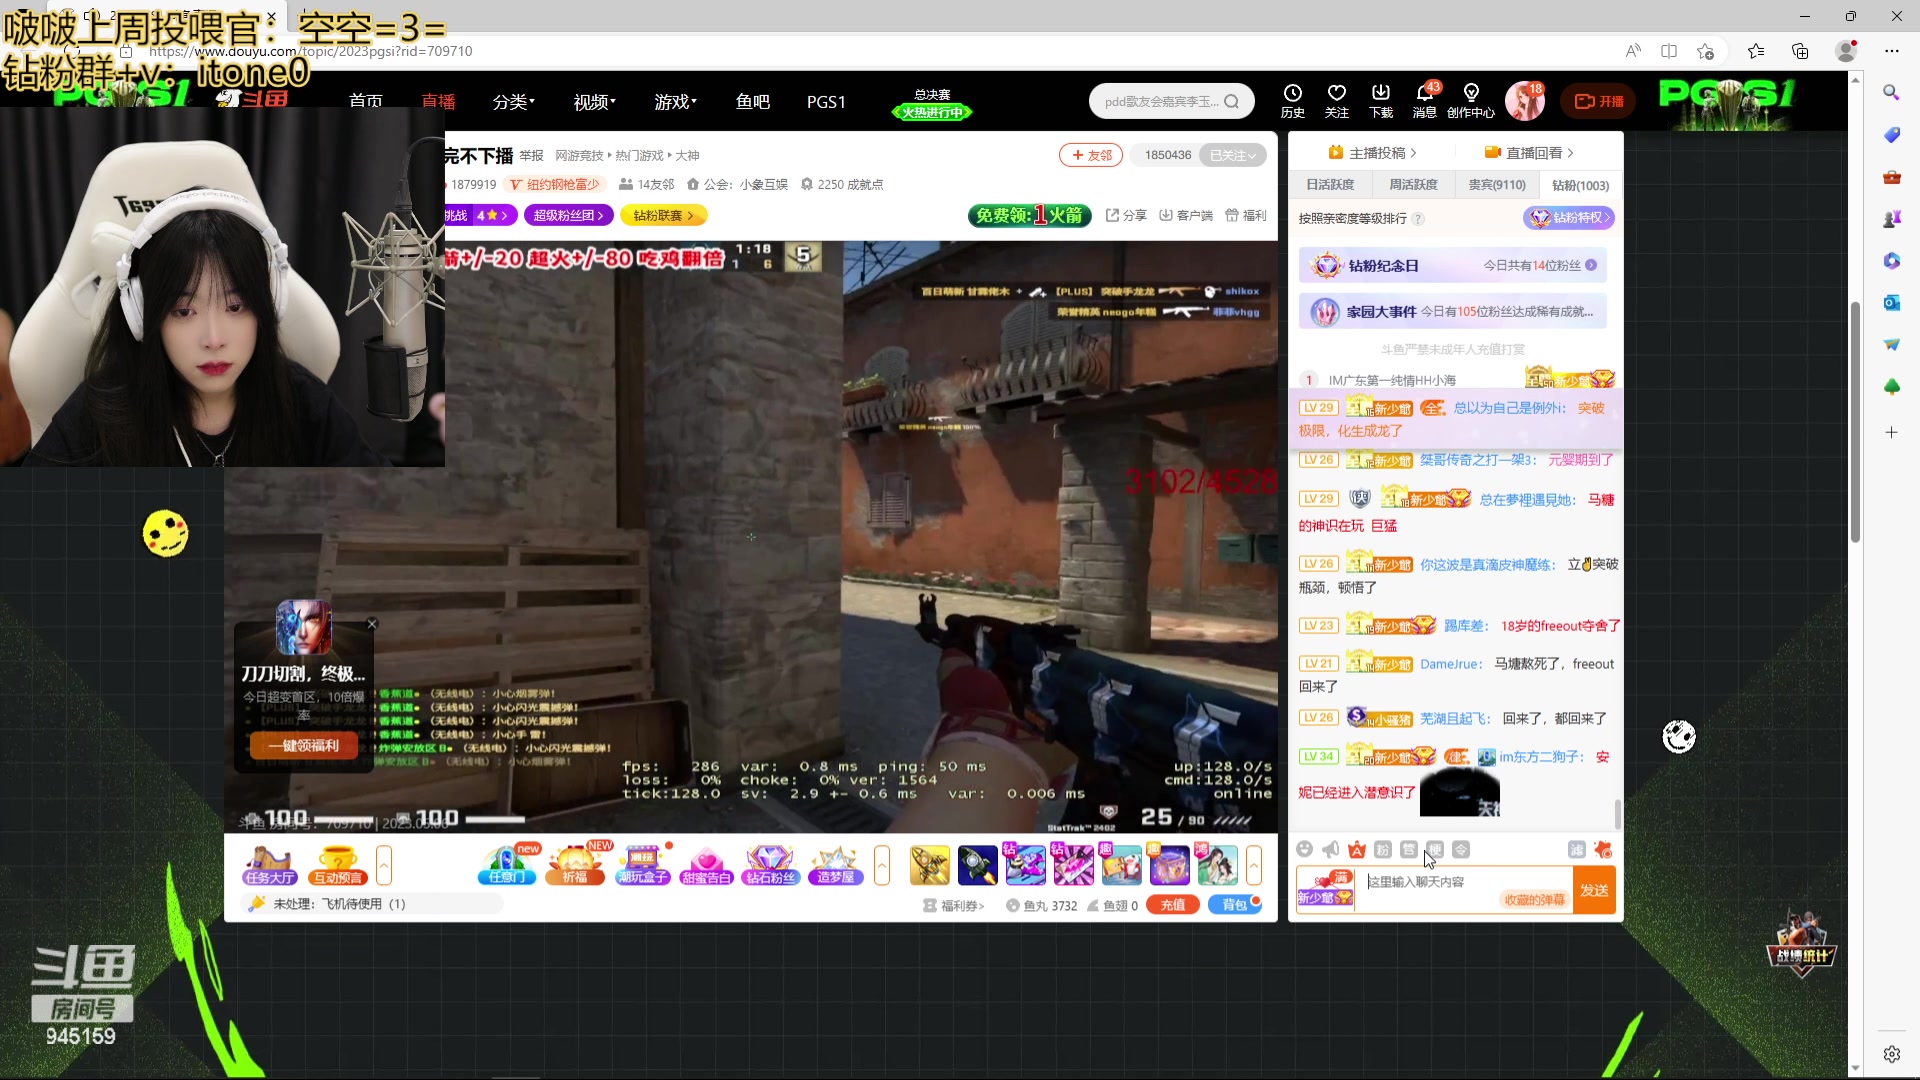
Task: Click the 关注 heart icon in header
Action: [x=1336, y=100]
